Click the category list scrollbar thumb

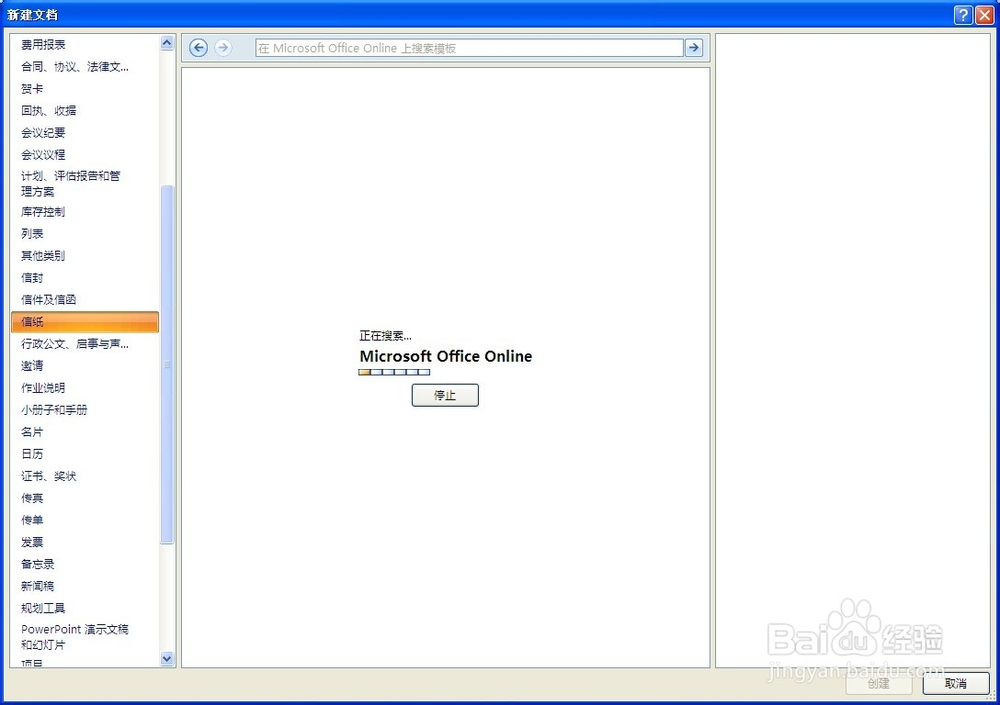point(167,364)
